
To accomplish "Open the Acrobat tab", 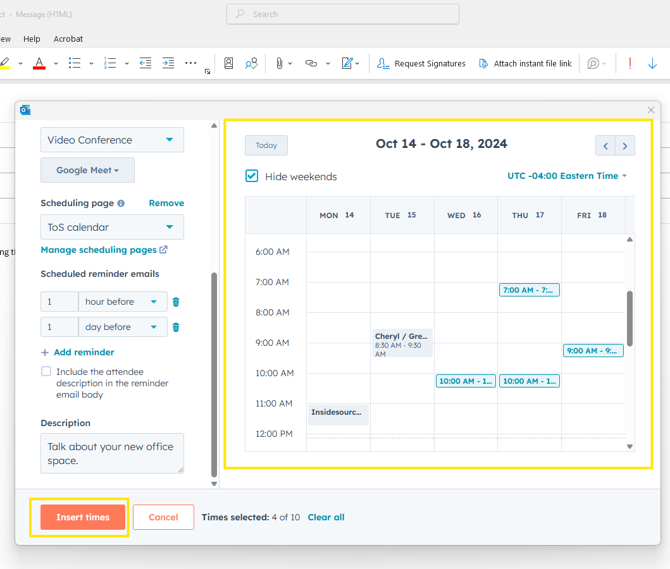I will (68, 39).
